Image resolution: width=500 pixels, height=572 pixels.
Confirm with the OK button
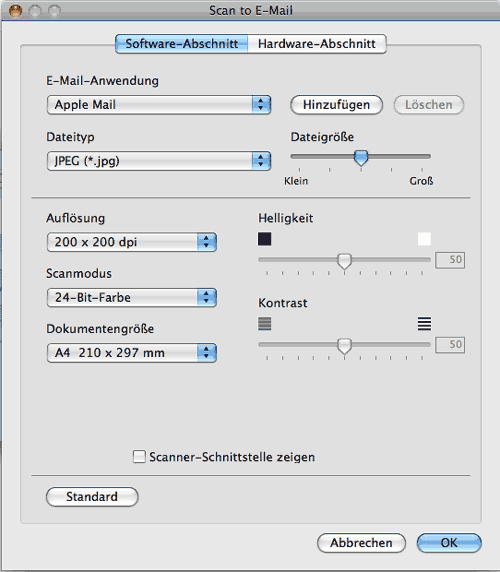click(x=449, y=543)
